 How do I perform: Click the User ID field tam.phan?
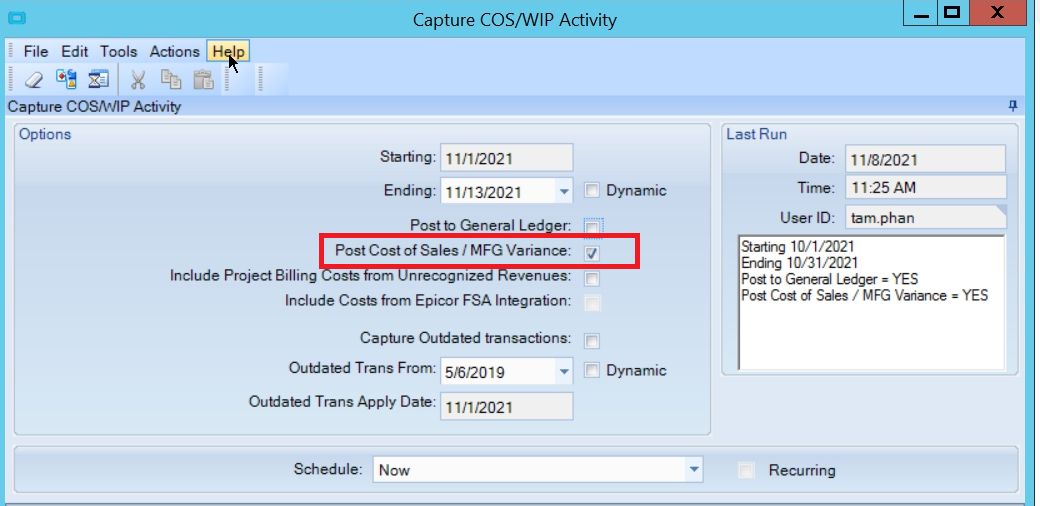click(926, 218)
